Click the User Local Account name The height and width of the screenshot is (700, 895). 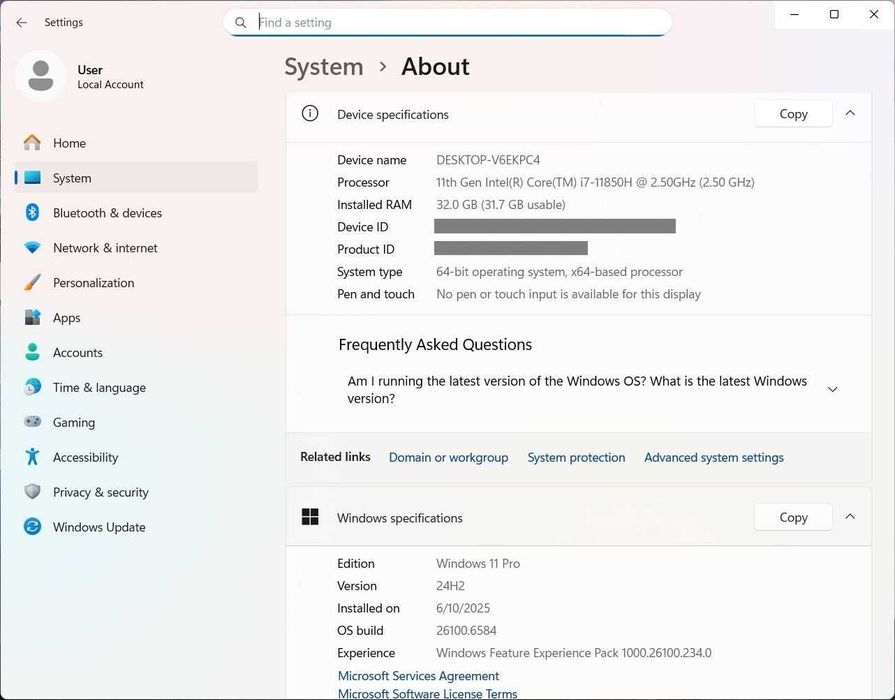click(x=110, y=77)
